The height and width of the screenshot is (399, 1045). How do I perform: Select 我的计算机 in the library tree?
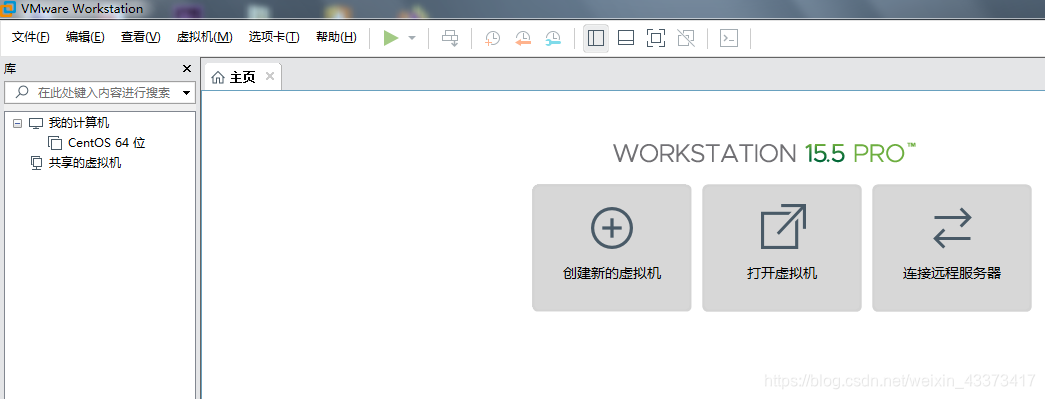pyautogui.click(x=79, y=123)
